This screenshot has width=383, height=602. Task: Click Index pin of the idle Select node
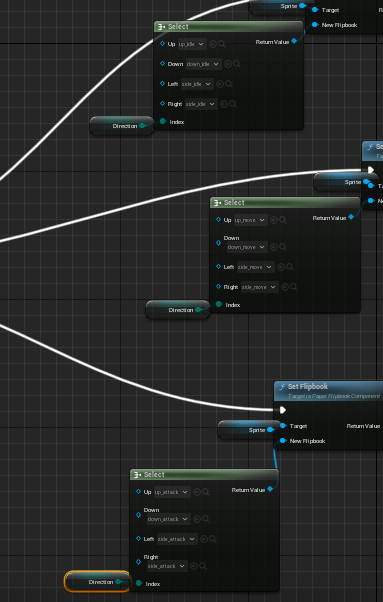[163, 121]
